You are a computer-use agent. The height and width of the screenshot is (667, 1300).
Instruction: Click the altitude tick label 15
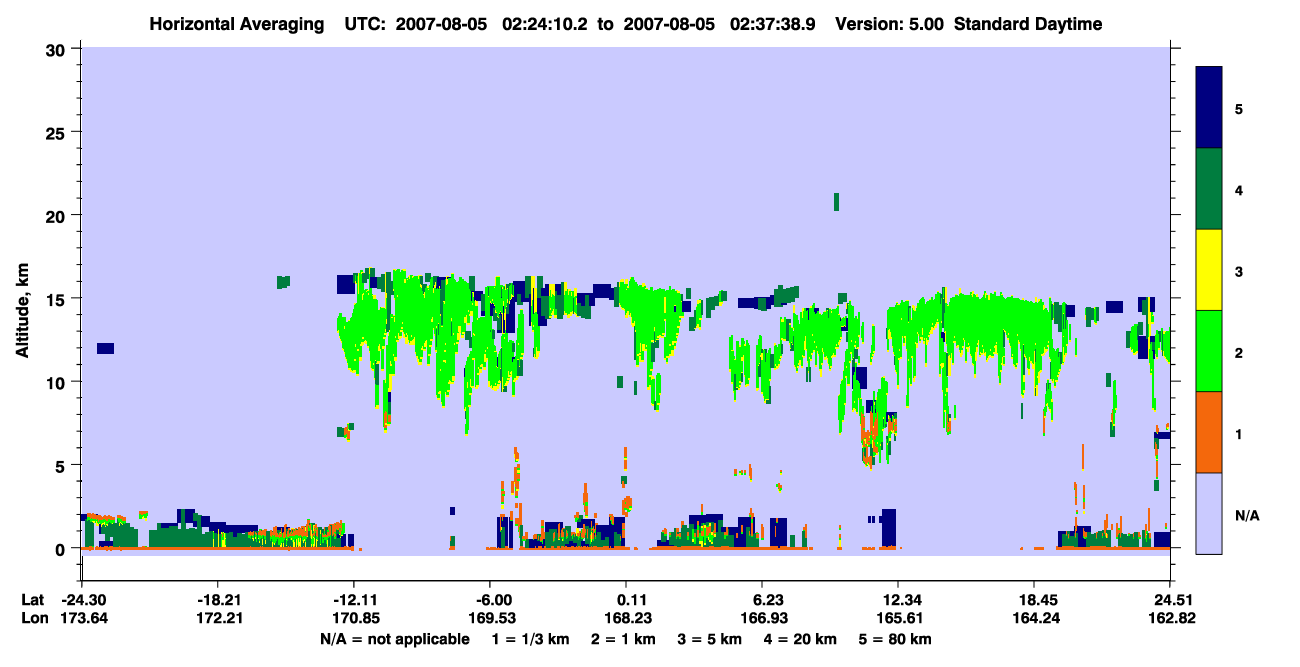pyautogui.click(x=57, y=299)
